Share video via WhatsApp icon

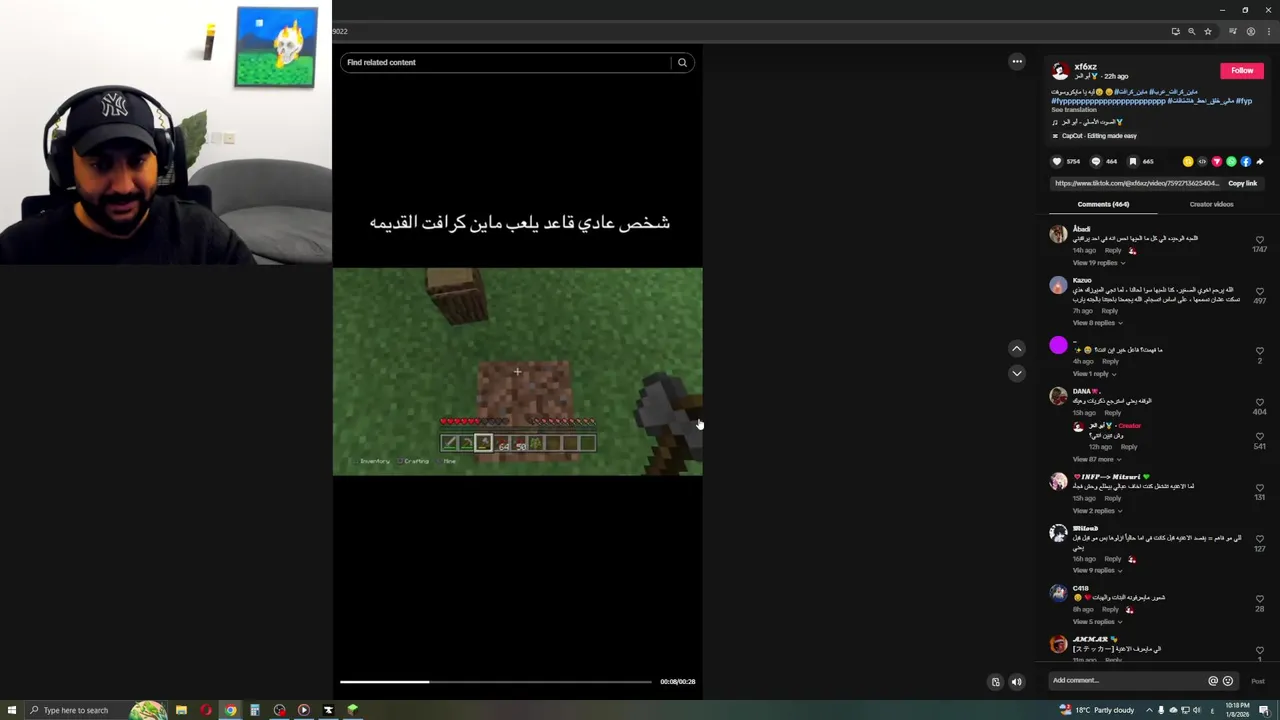pyautogui.click(x=1231, y=161)
